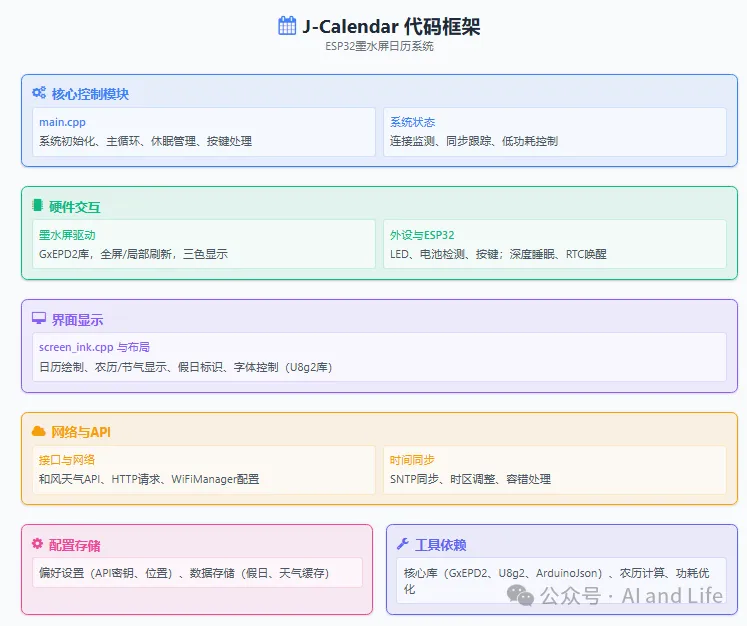Select the 工具依赖 heading
The image size is (747, 626).
pyautogui.click(x=440, y=545)
